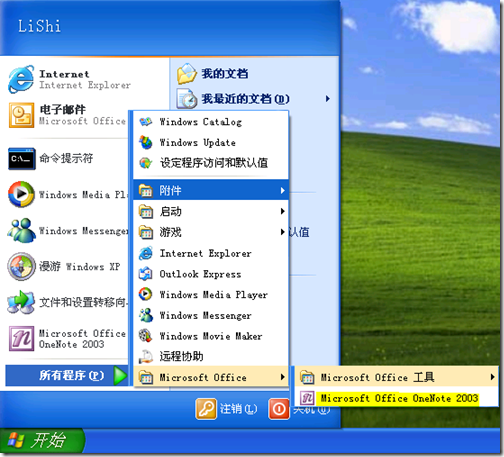
Task: Choose 设定程序访问和默认值 entry
Action: [211, 163]
